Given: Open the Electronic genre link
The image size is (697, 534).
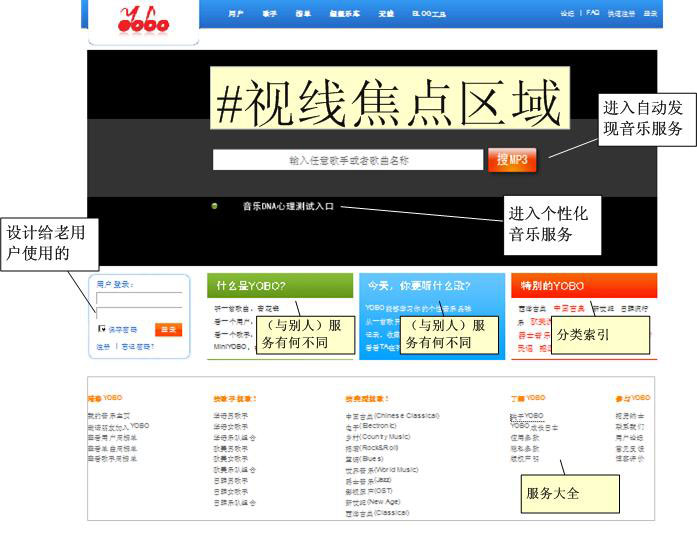Looking at the screenshot, I should tap(371, 426).
